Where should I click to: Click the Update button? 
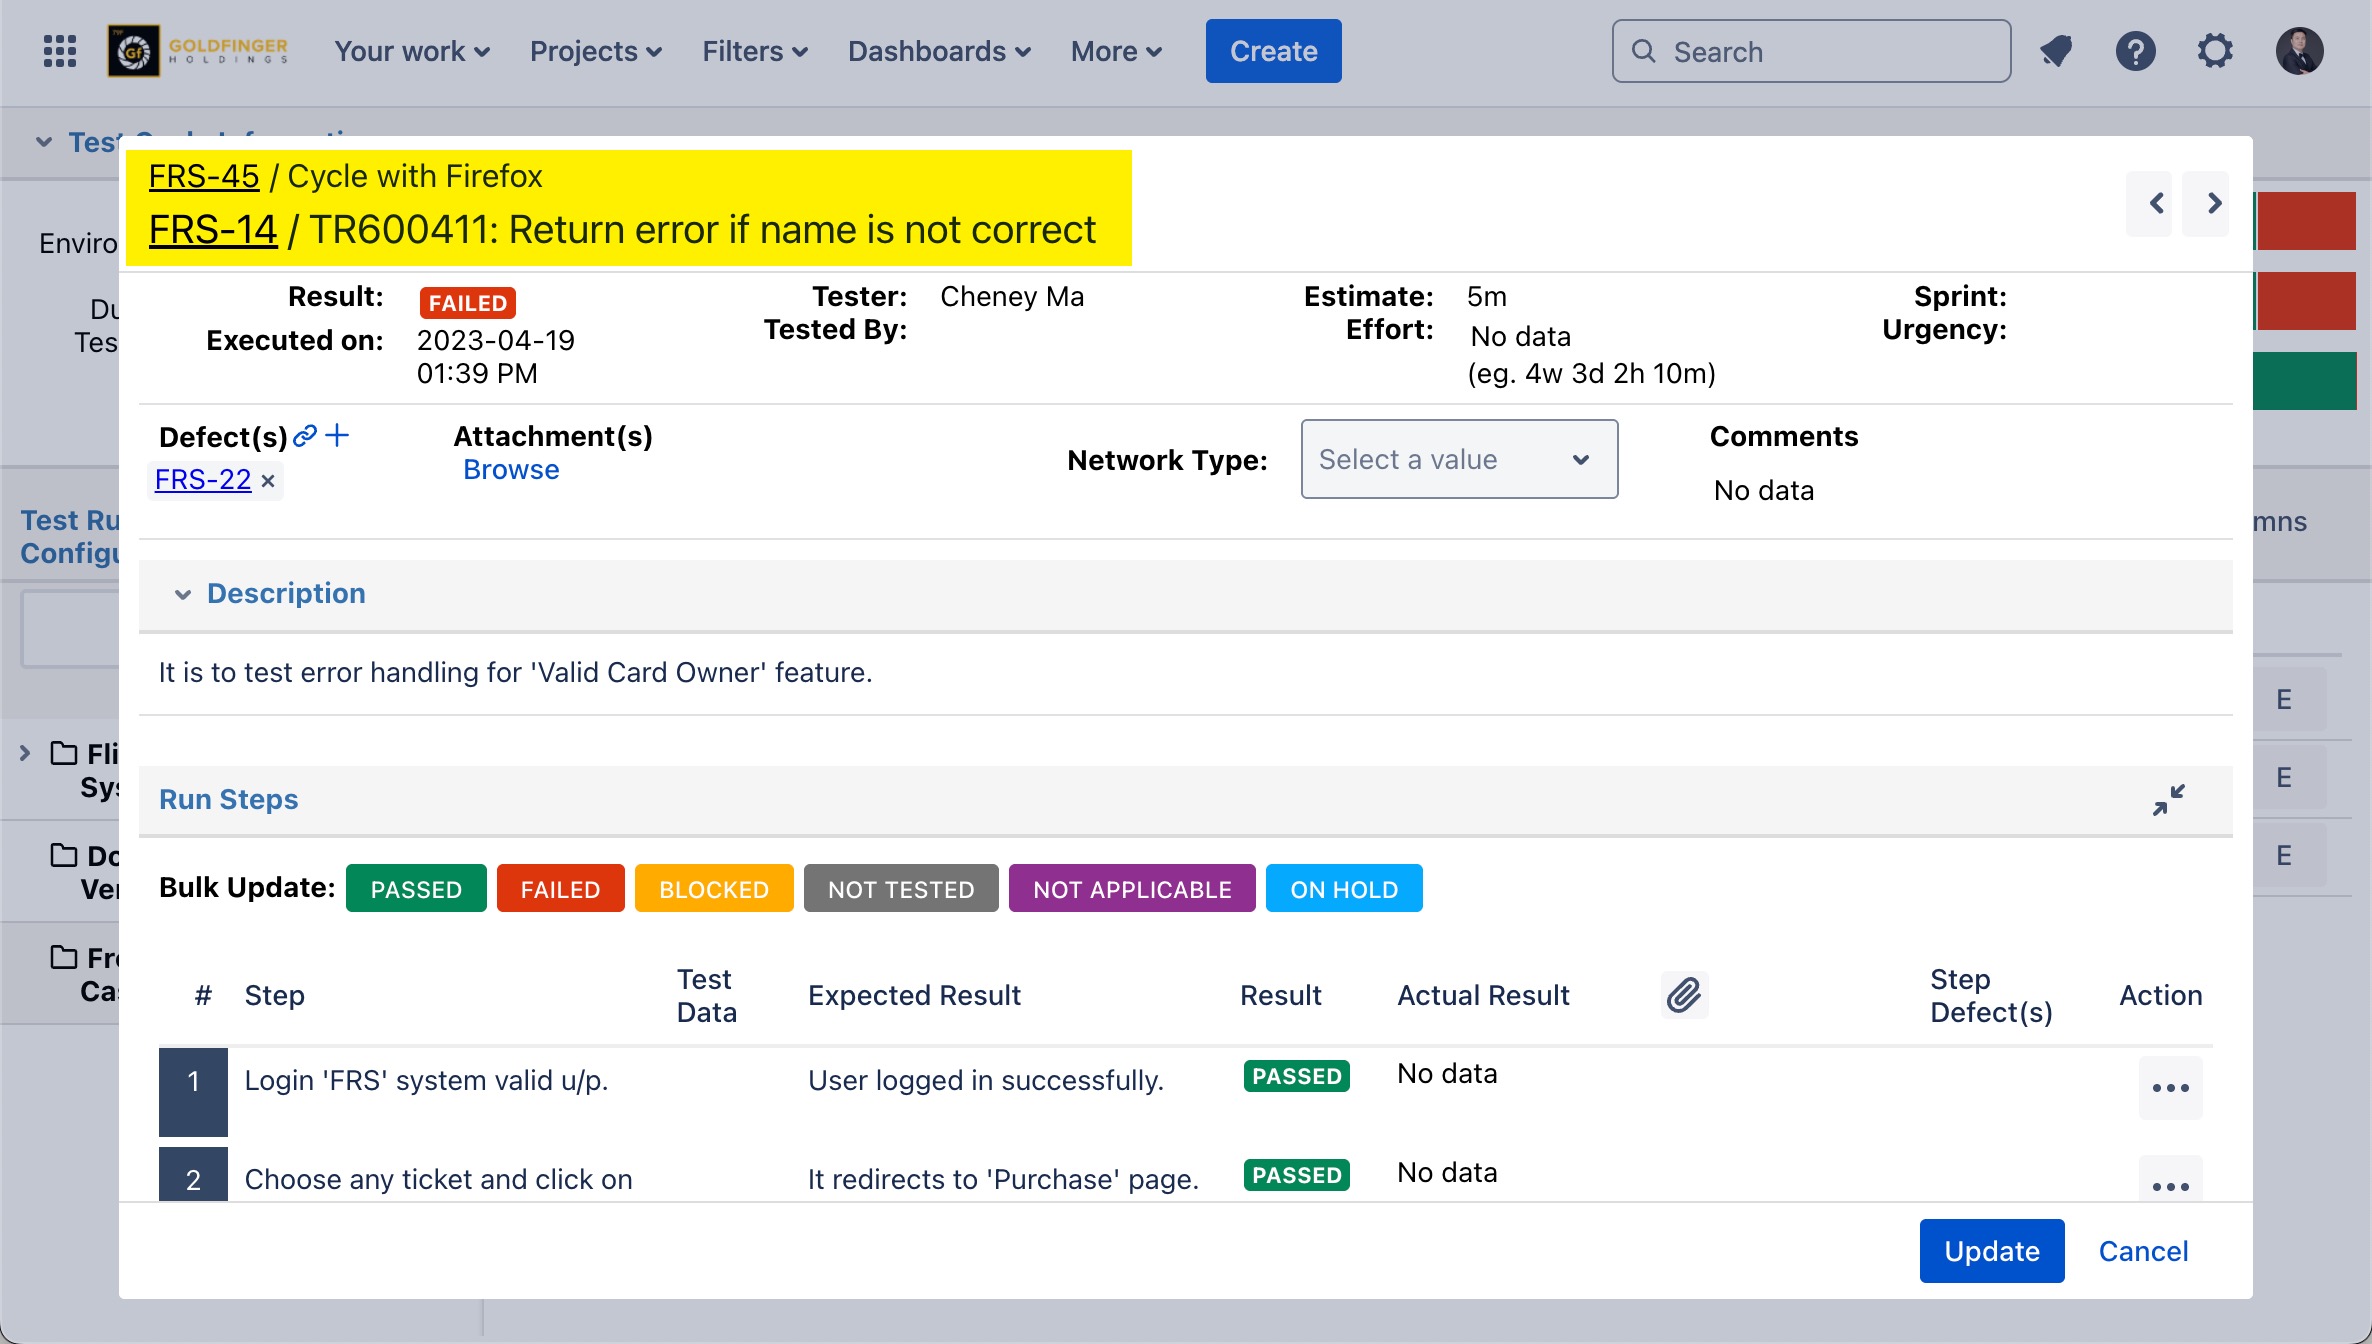coord(1991,1251)
